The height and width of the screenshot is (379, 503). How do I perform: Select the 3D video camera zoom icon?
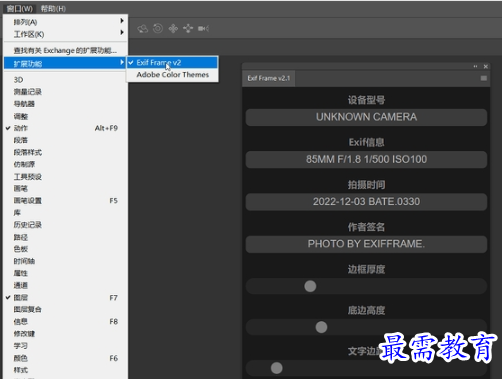[203, 29]
